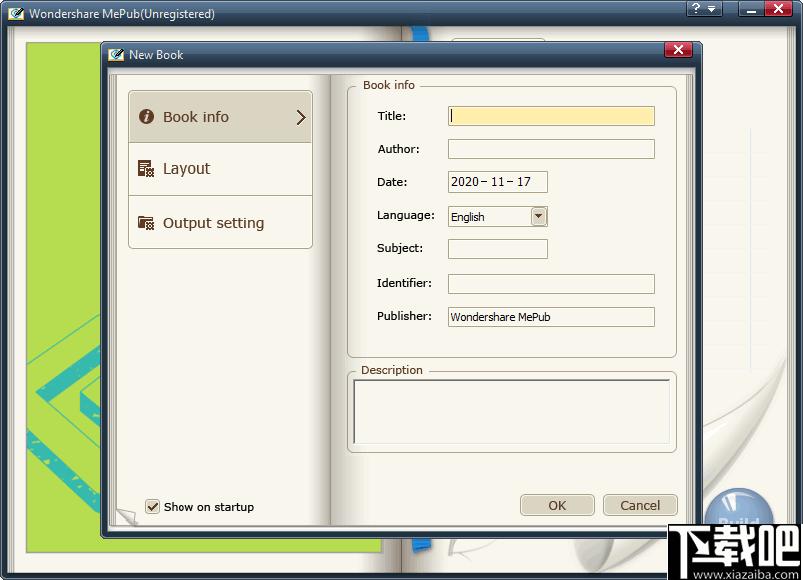Focus the Title input field
The image size is (803, 580).
click(551, 116)
